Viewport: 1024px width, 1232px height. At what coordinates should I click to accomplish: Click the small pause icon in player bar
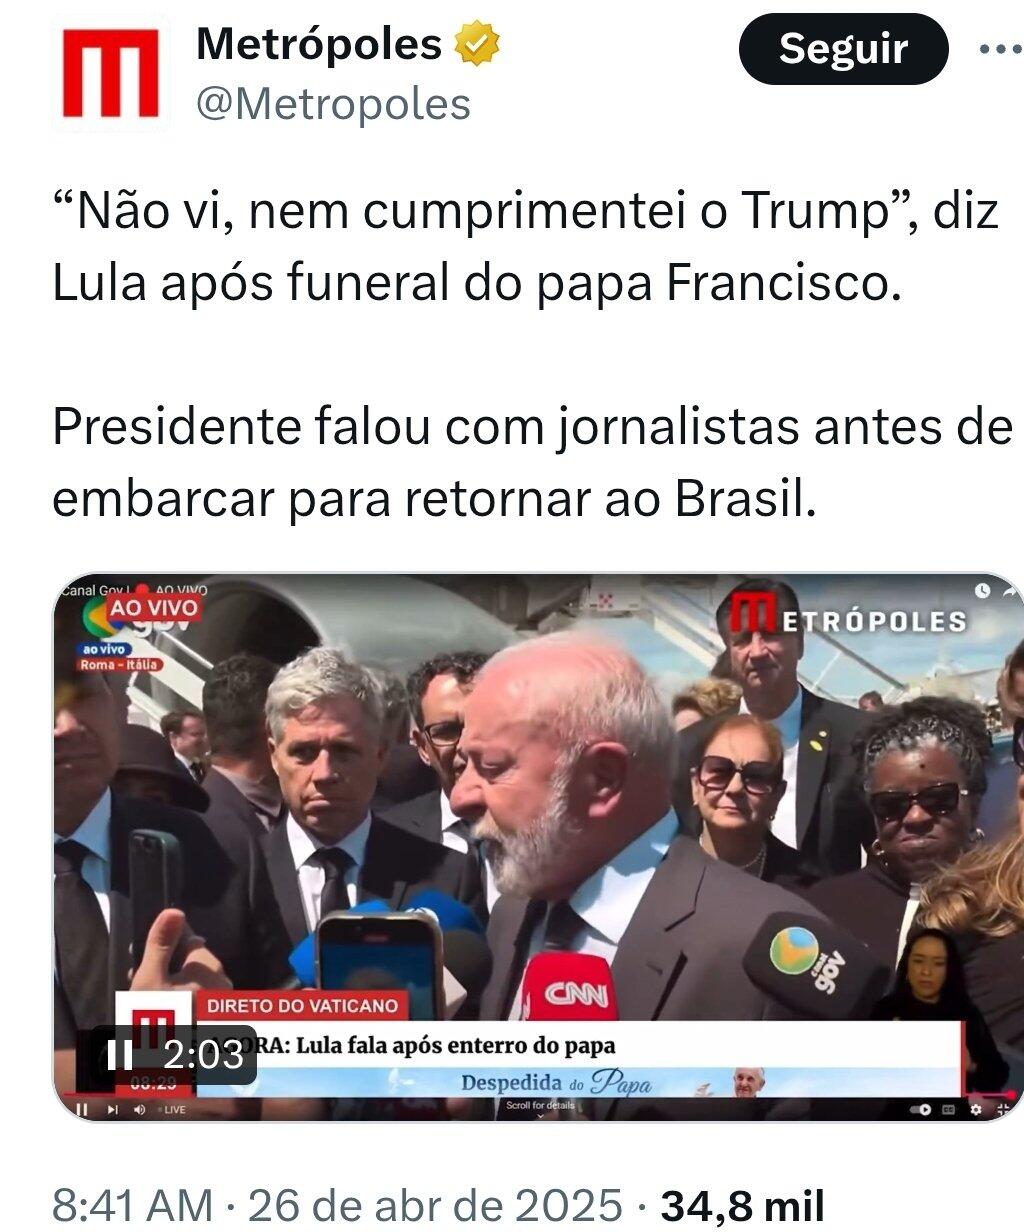click(x=83, y=1109)
